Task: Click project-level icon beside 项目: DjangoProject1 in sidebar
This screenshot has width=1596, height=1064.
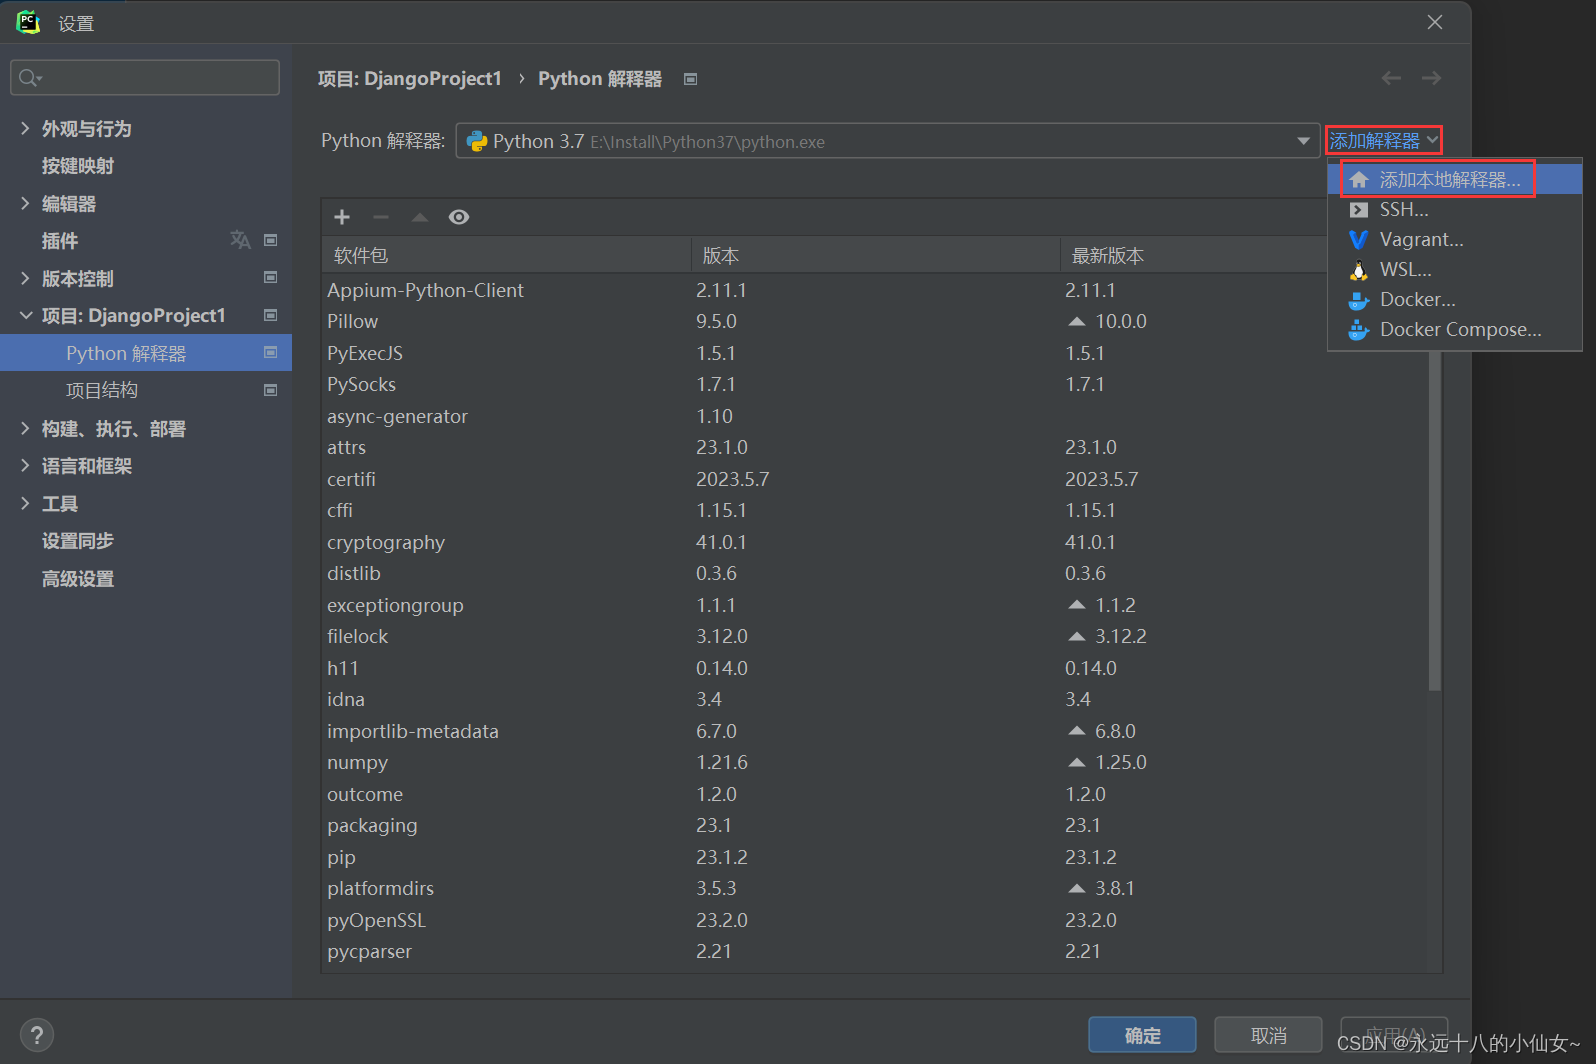Action: pyautogui.click(x=270, y=315)
